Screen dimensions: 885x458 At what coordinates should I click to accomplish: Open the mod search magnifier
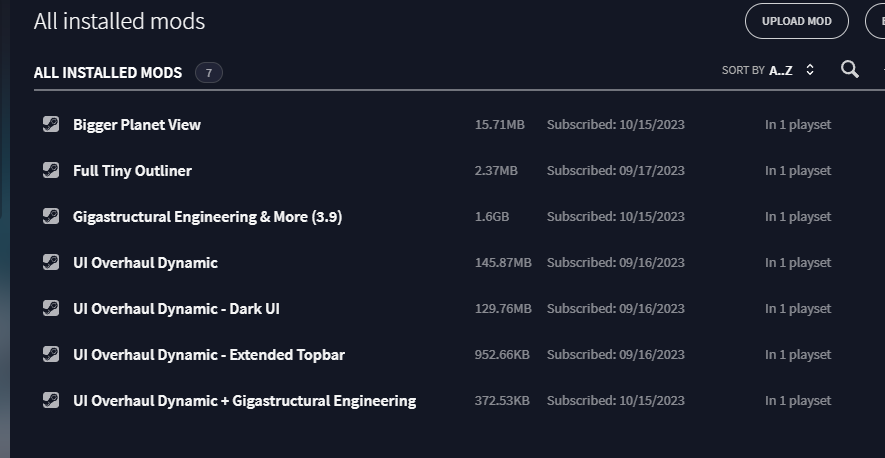[x=849, y=69]
